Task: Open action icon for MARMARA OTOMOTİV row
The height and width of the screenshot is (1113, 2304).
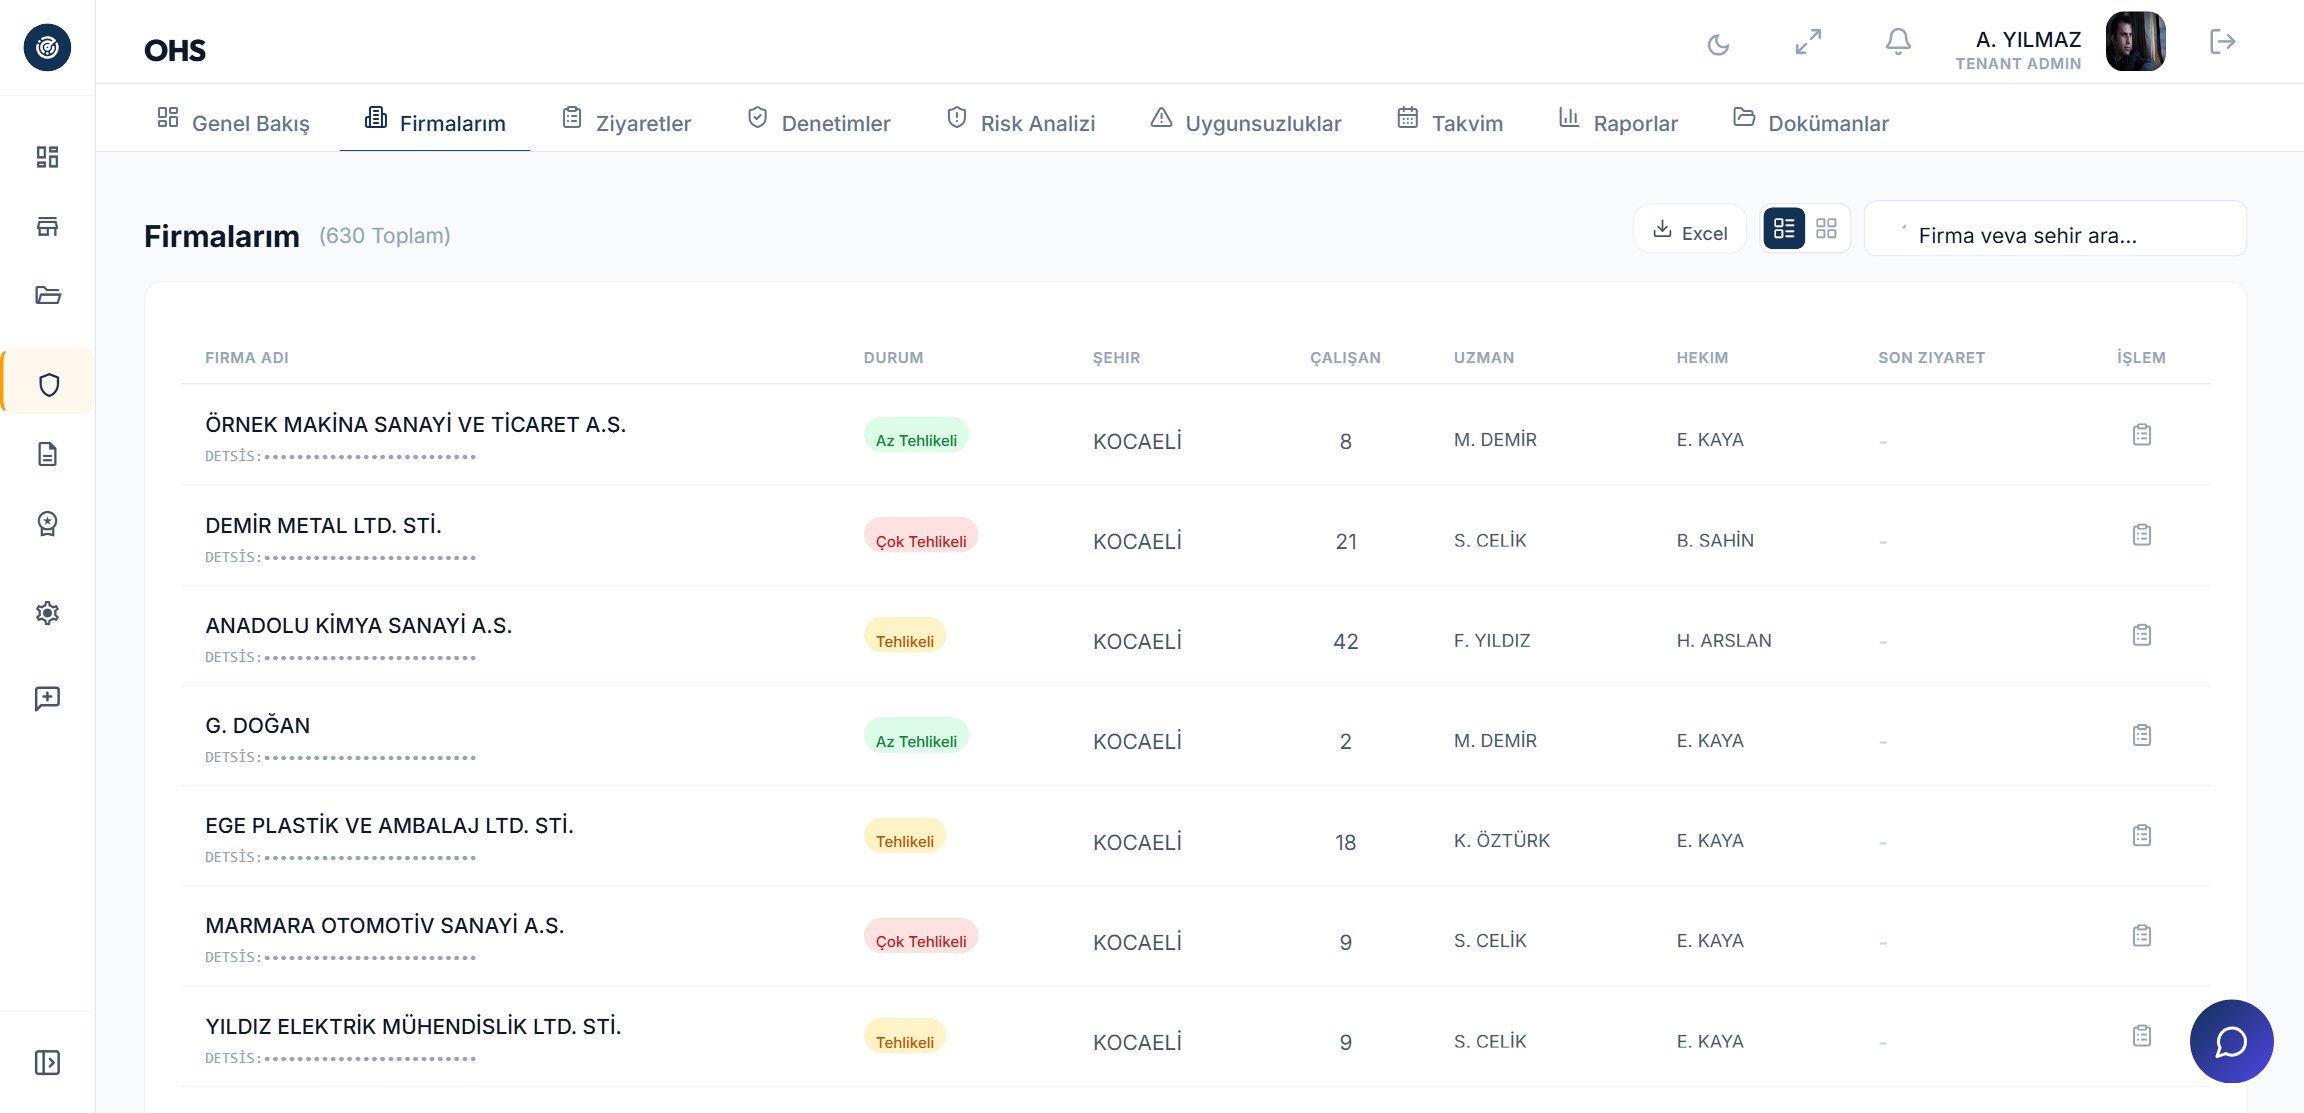Action: pyautogui.click(x=2141, y=935)
